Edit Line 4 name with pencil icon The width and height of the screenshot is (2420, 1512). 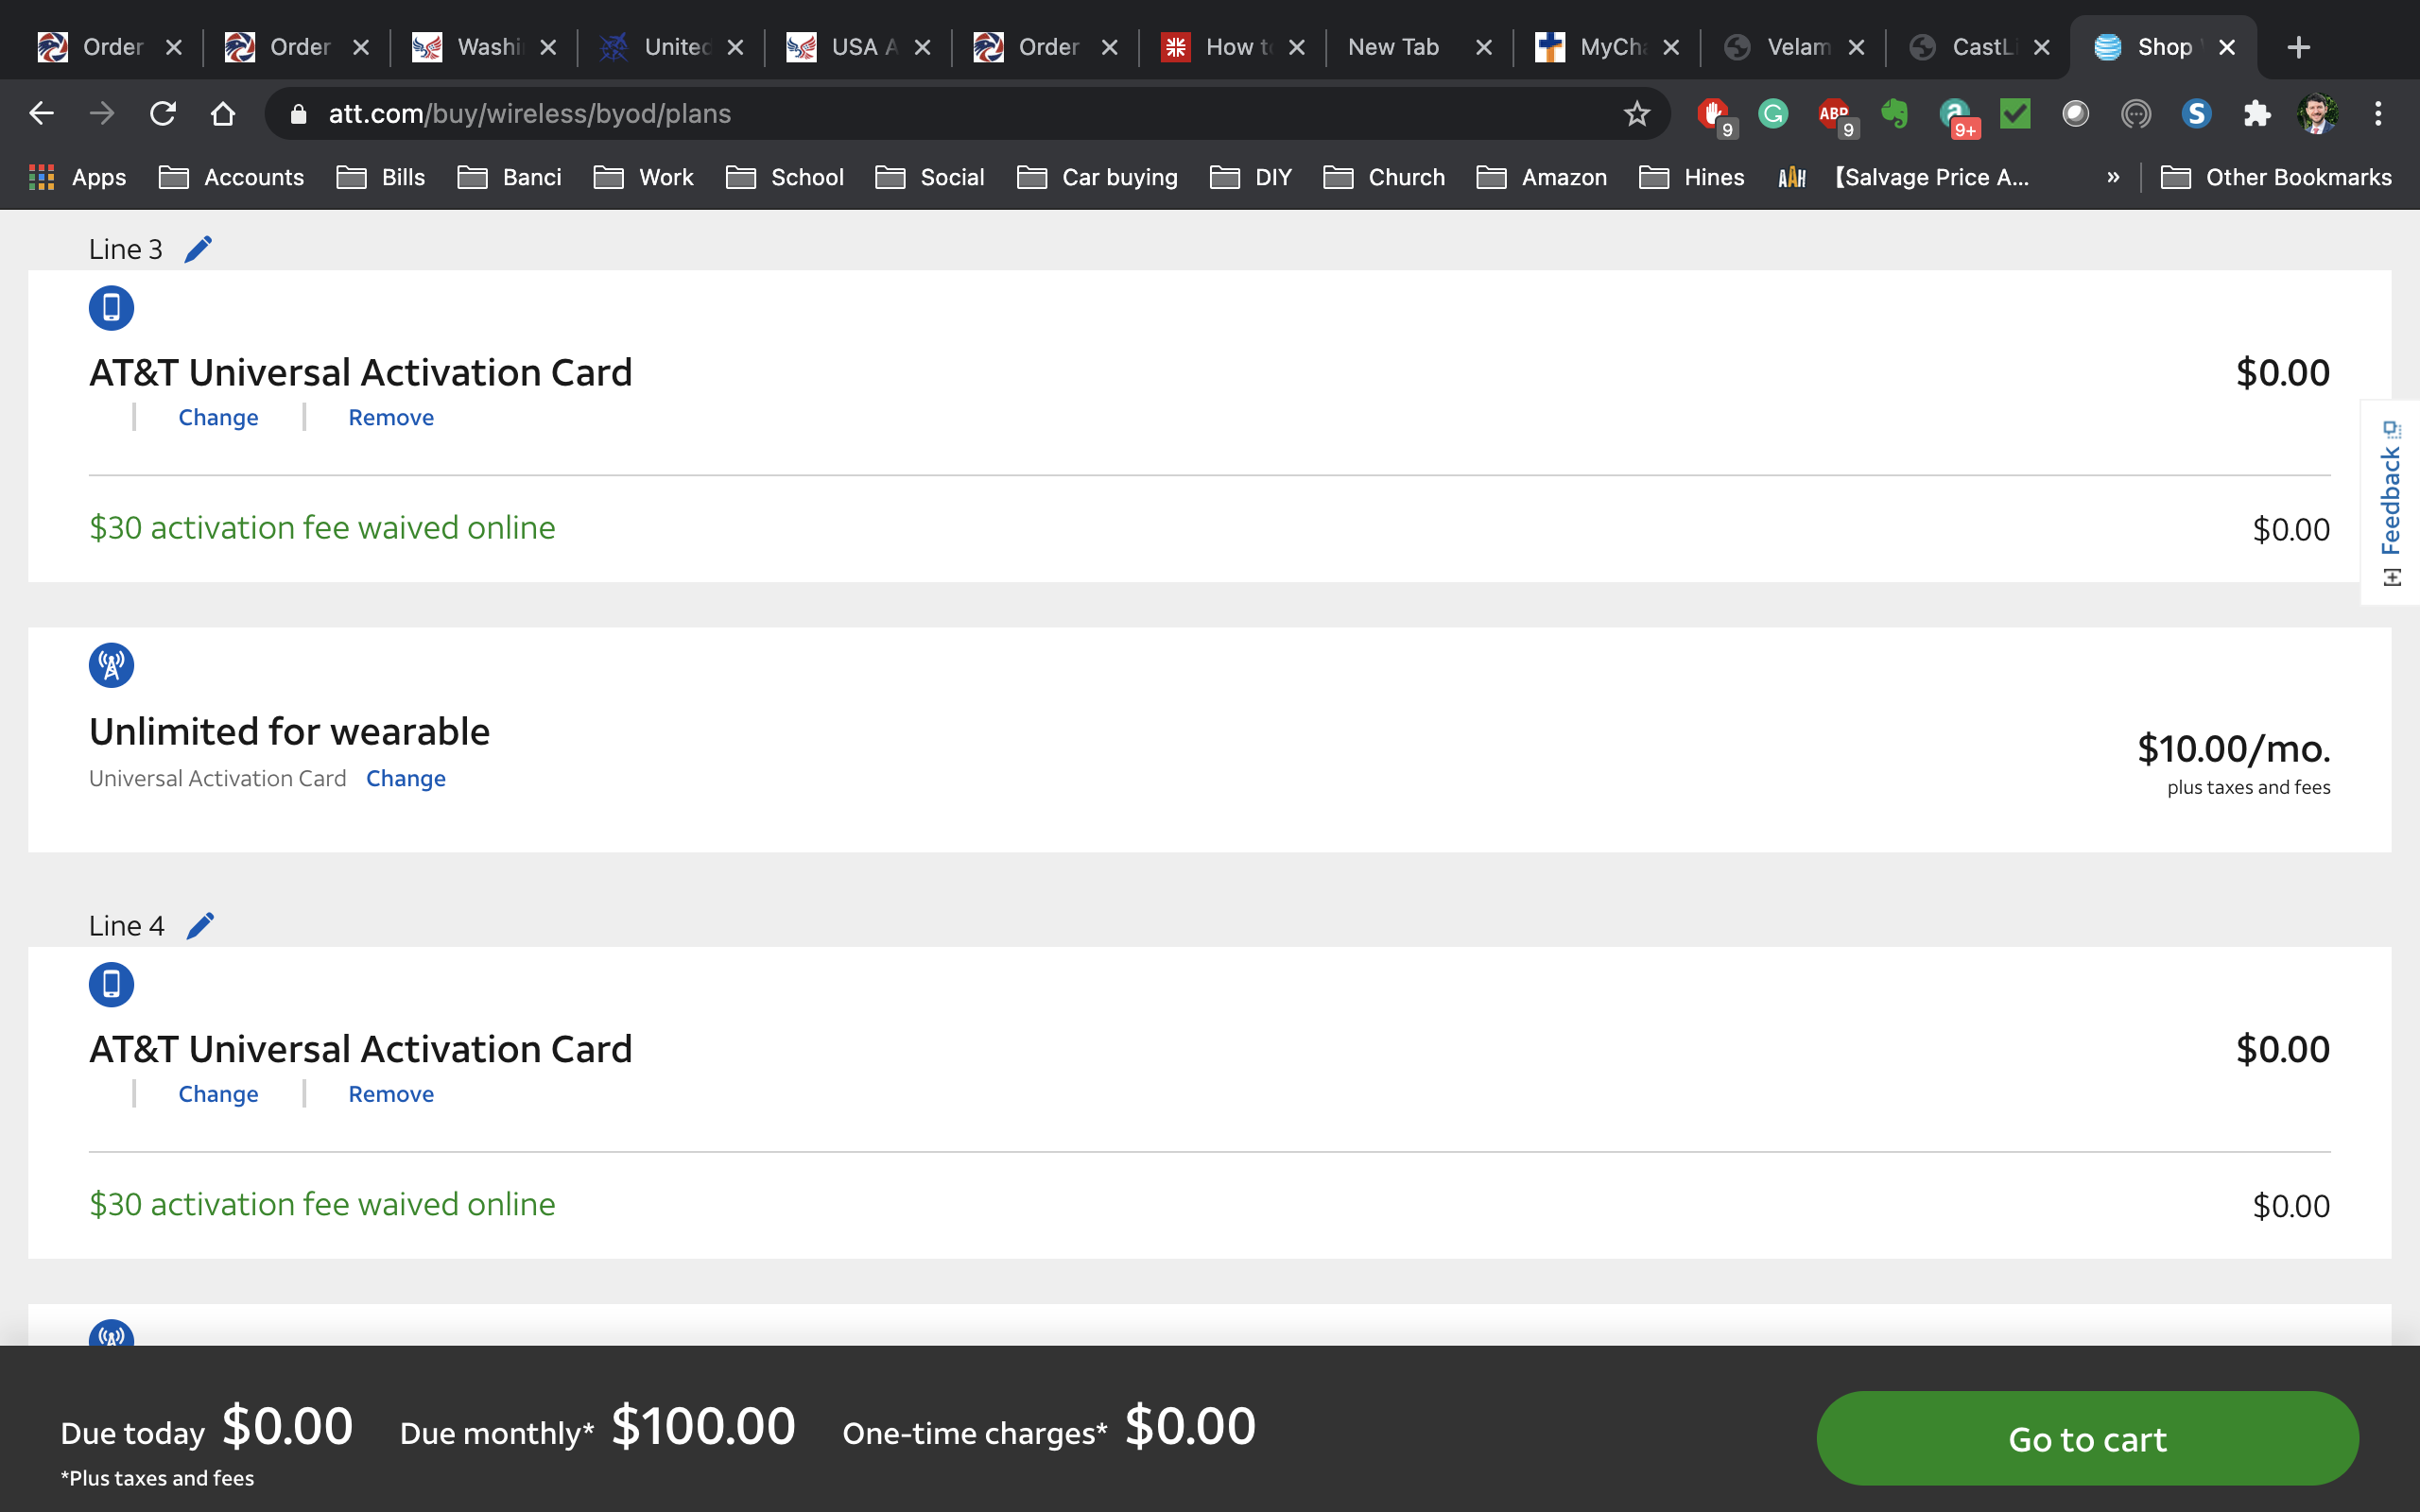pyautogui.click(x=201, y=925)
